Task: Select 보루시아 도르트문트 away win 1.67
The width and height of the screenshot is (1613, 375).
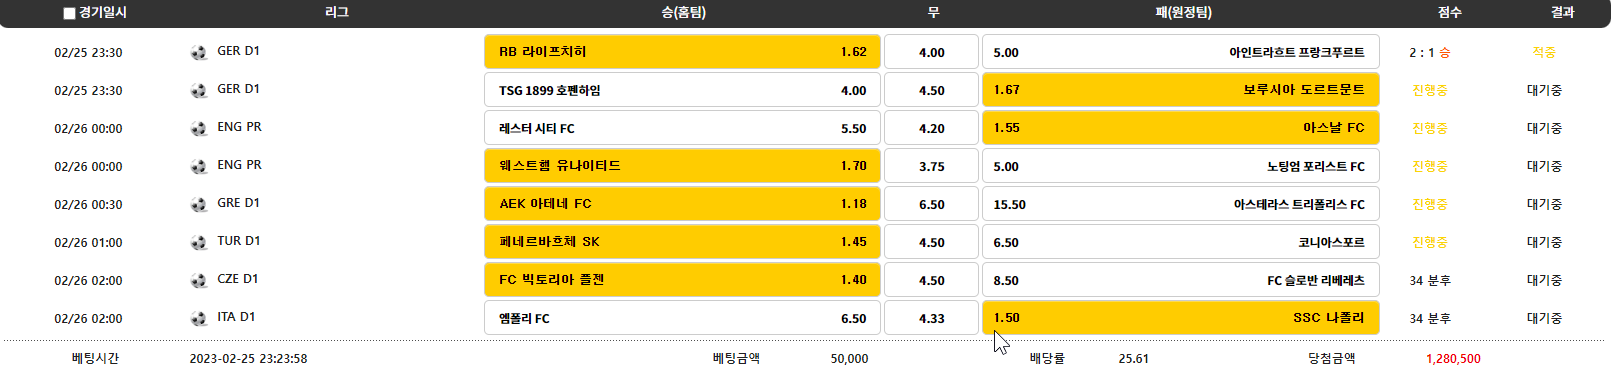Action: (x=1181, y=90)
